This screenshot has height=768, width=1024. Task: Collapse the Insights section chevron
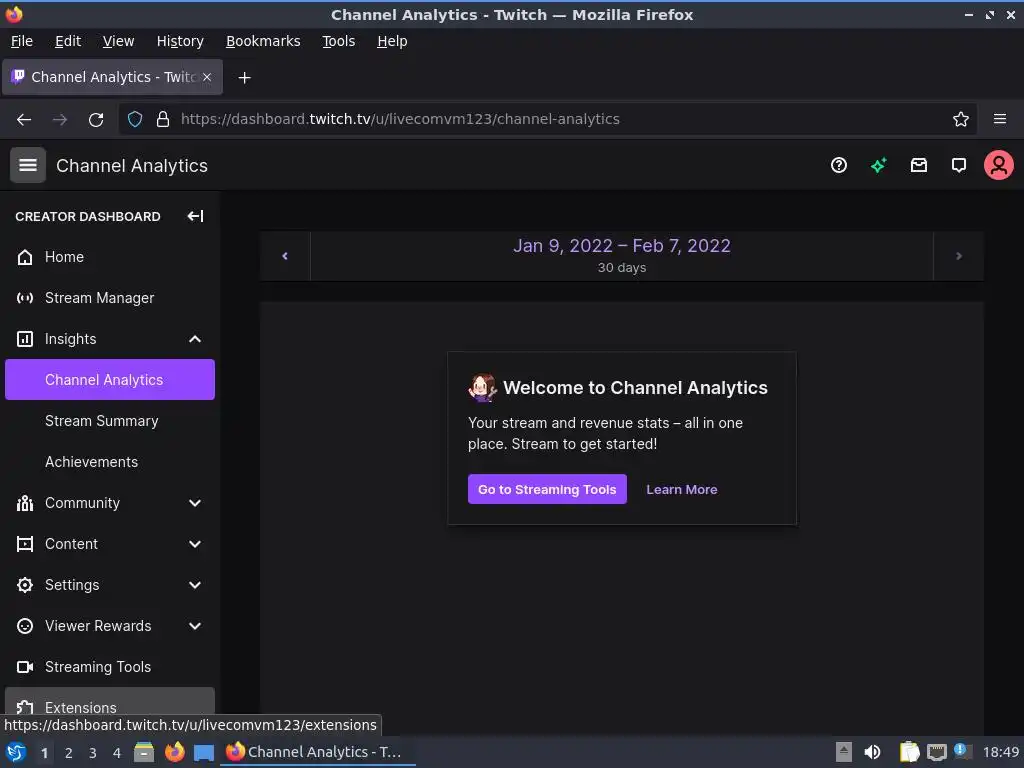click(x=195, y=339)
